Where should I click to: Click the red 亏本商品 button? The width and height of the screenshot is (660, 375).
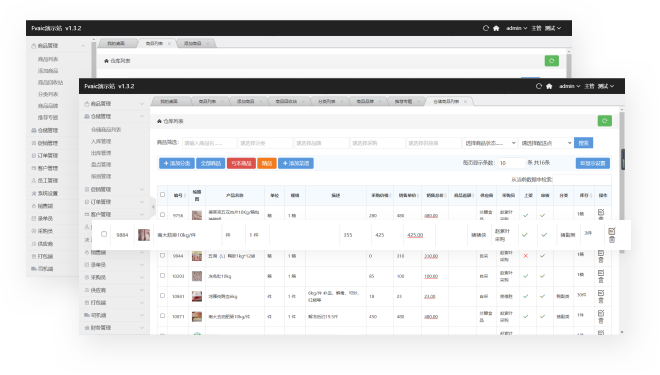[241, 163]
